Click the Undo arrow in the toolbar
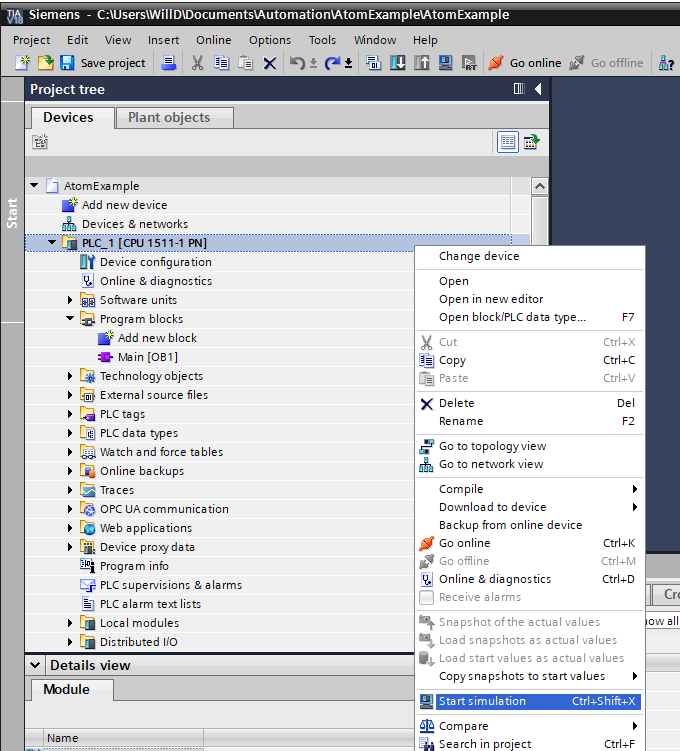Screen dimensions: 680x751 click(297, 63)
